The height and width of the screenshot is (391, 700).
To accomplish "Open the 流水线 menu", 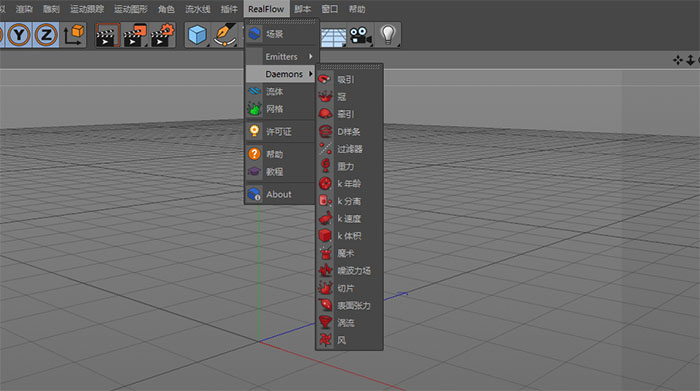I will 198,9.
